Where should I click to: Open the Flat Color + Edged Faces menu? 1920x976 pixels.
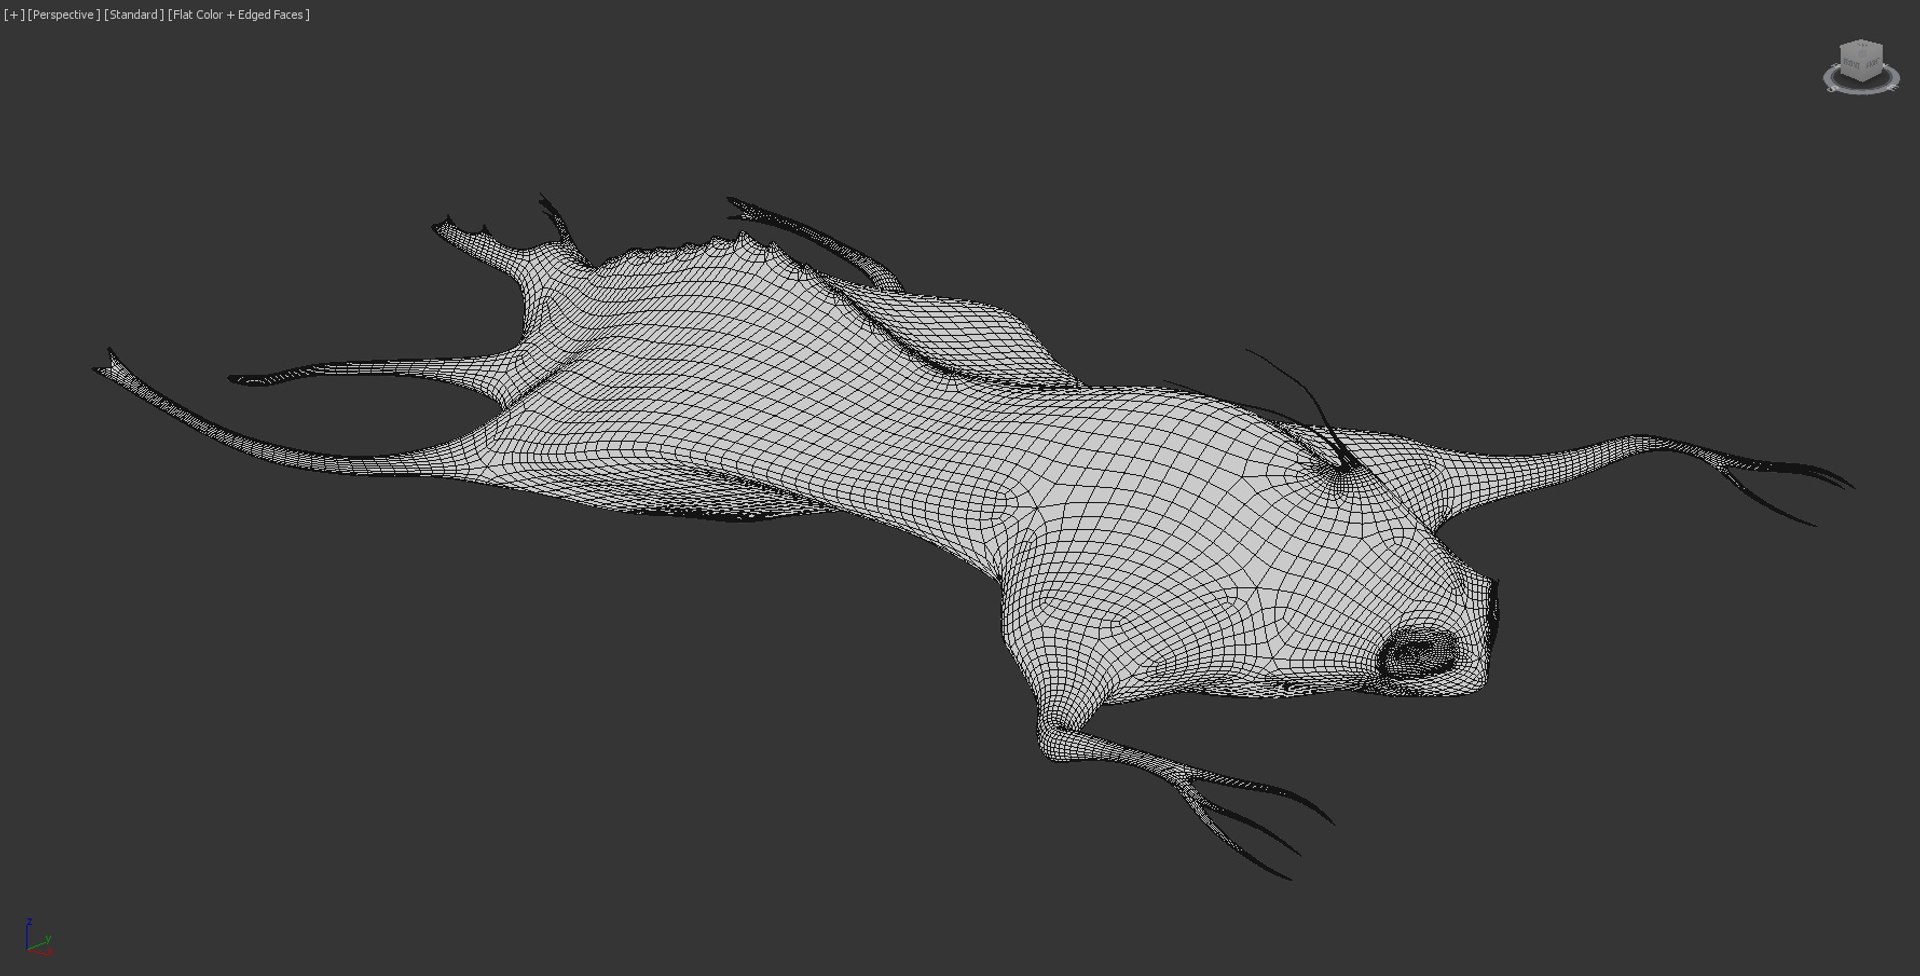[x=239, y=15]
